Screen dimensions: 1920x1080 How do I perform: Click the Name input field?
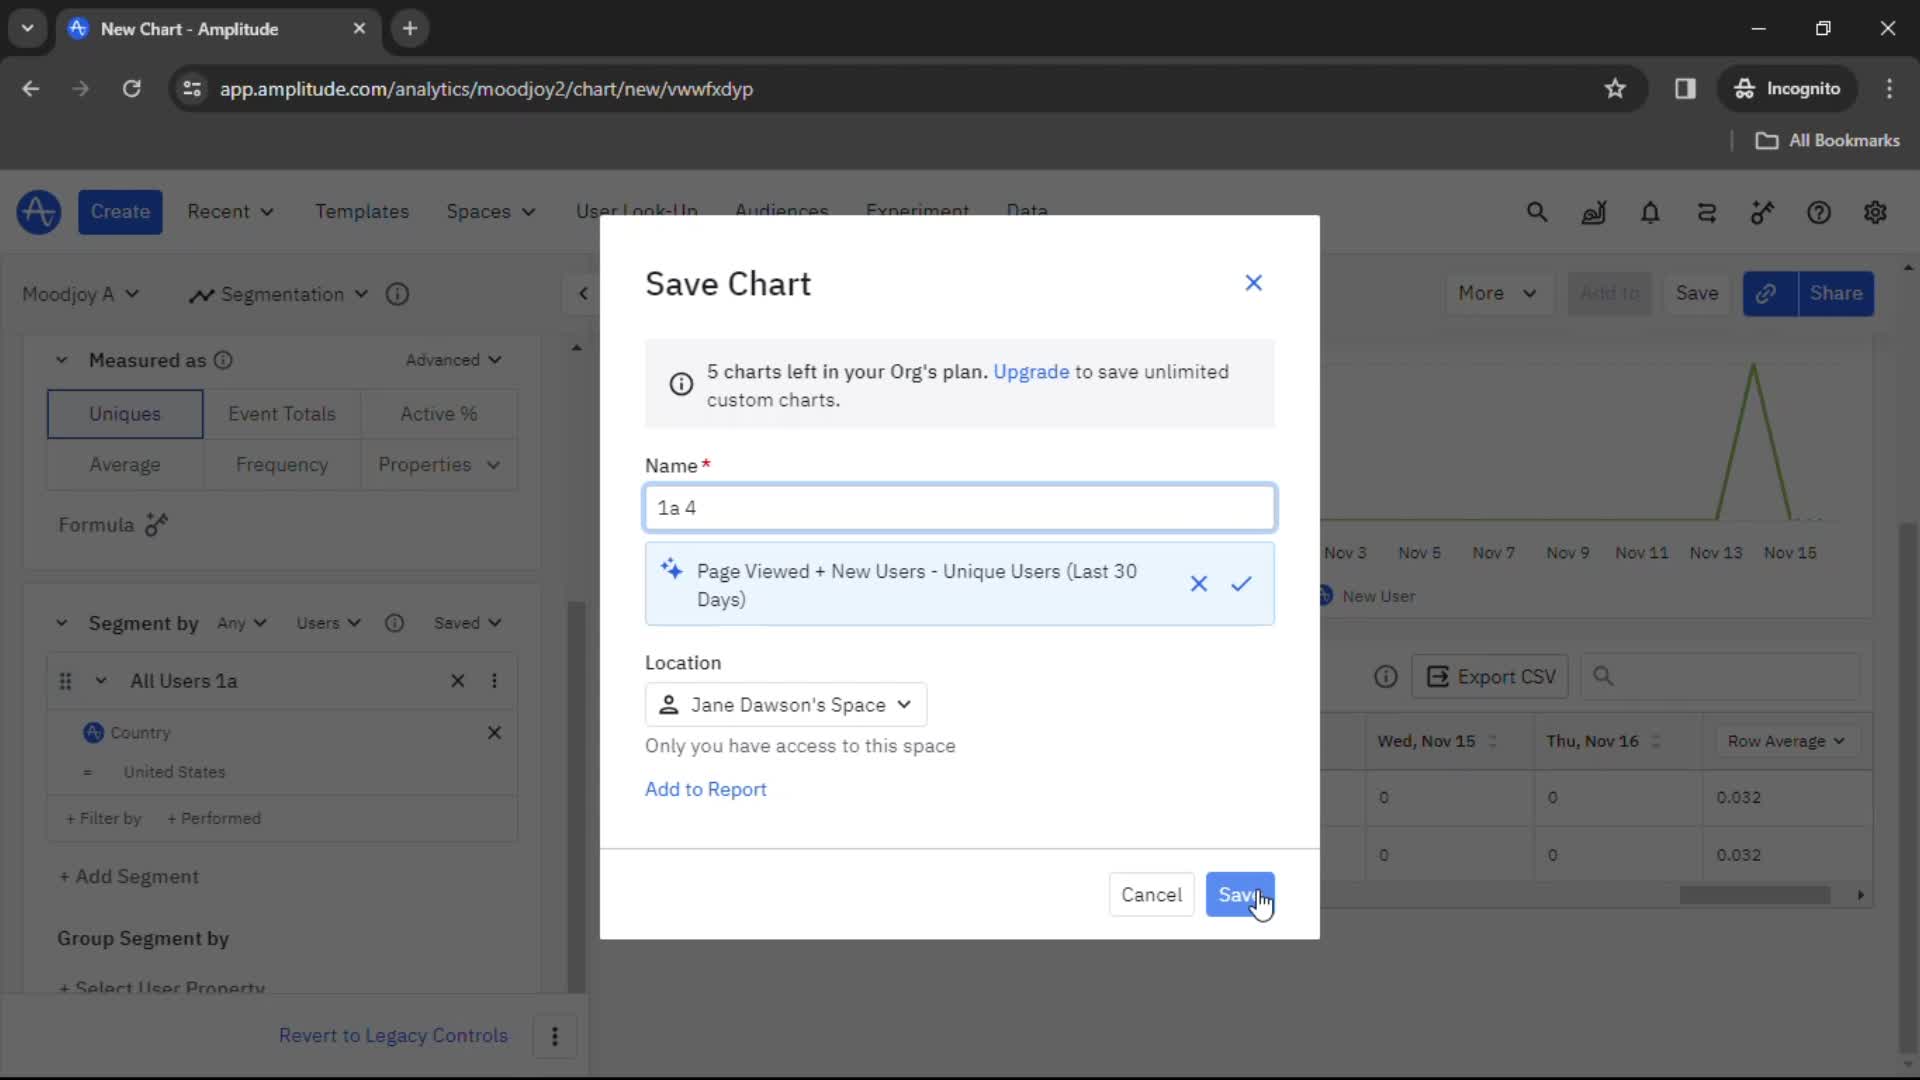[961, 508]
